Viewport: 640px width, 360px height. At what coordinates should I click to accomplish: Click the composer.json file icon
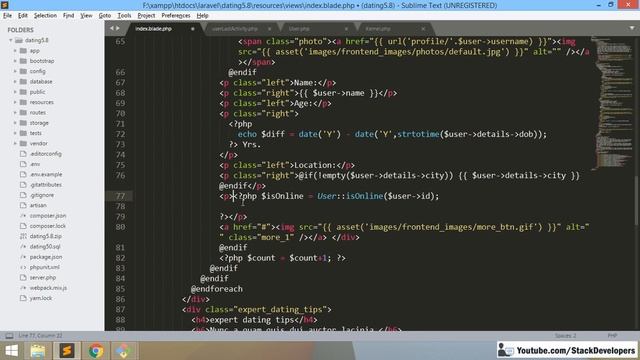(23, 216)
